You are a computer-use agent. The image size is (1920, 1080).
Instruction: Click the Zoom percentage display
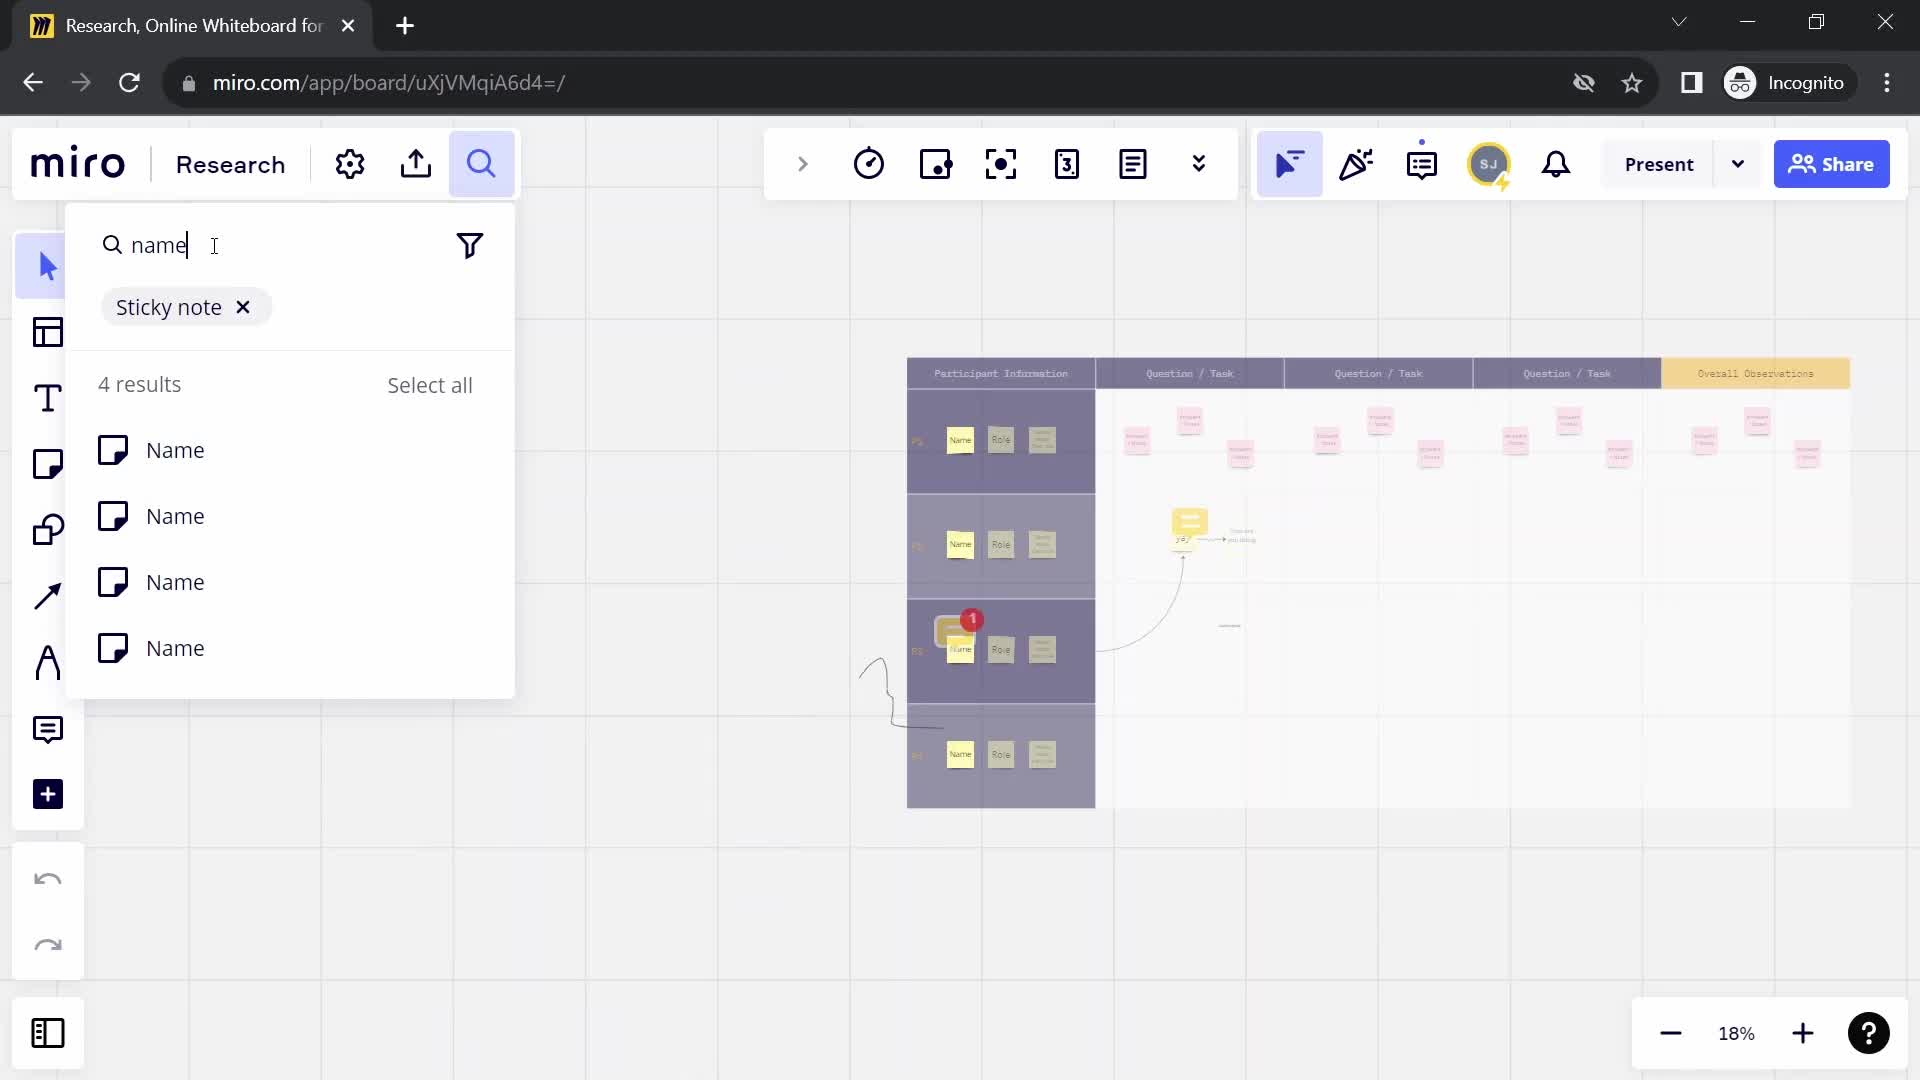pos(1735,1033)
